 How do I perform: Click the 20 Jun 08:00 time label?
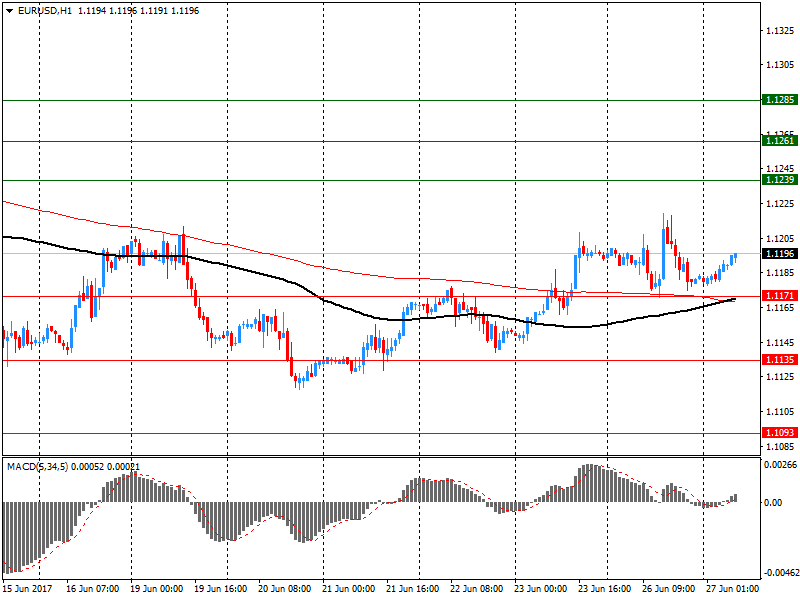coord(284,589)
